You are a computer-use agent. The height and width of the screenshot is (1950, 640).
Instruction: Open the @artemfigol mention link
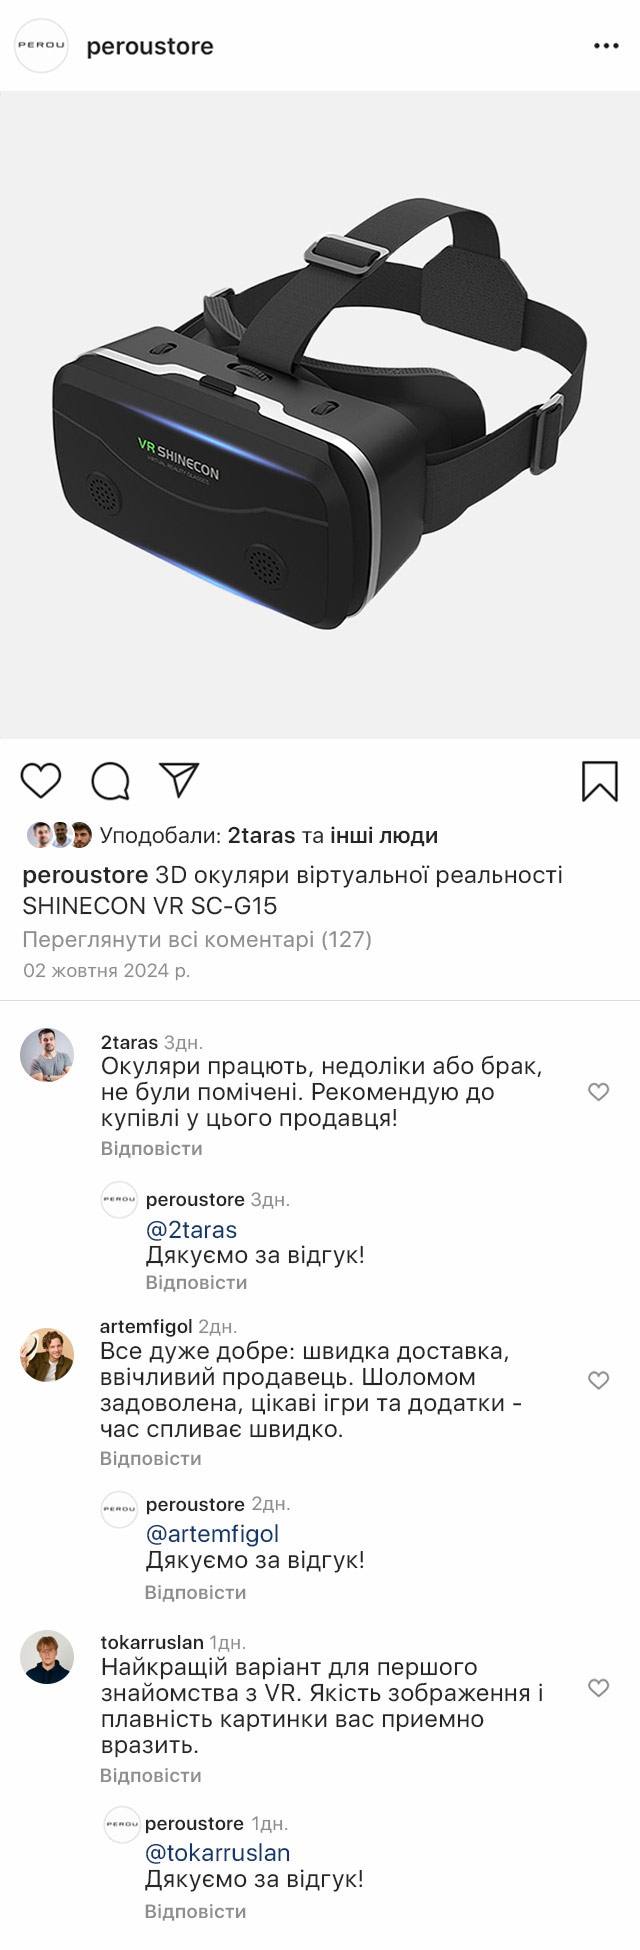[x=212, y=1533]
